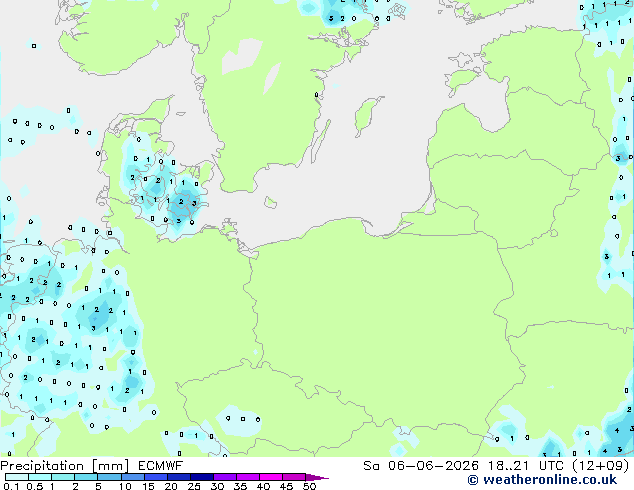Click the "(12+09)" forecast run text
The image size is (634, 490).
tap(601, 466)
